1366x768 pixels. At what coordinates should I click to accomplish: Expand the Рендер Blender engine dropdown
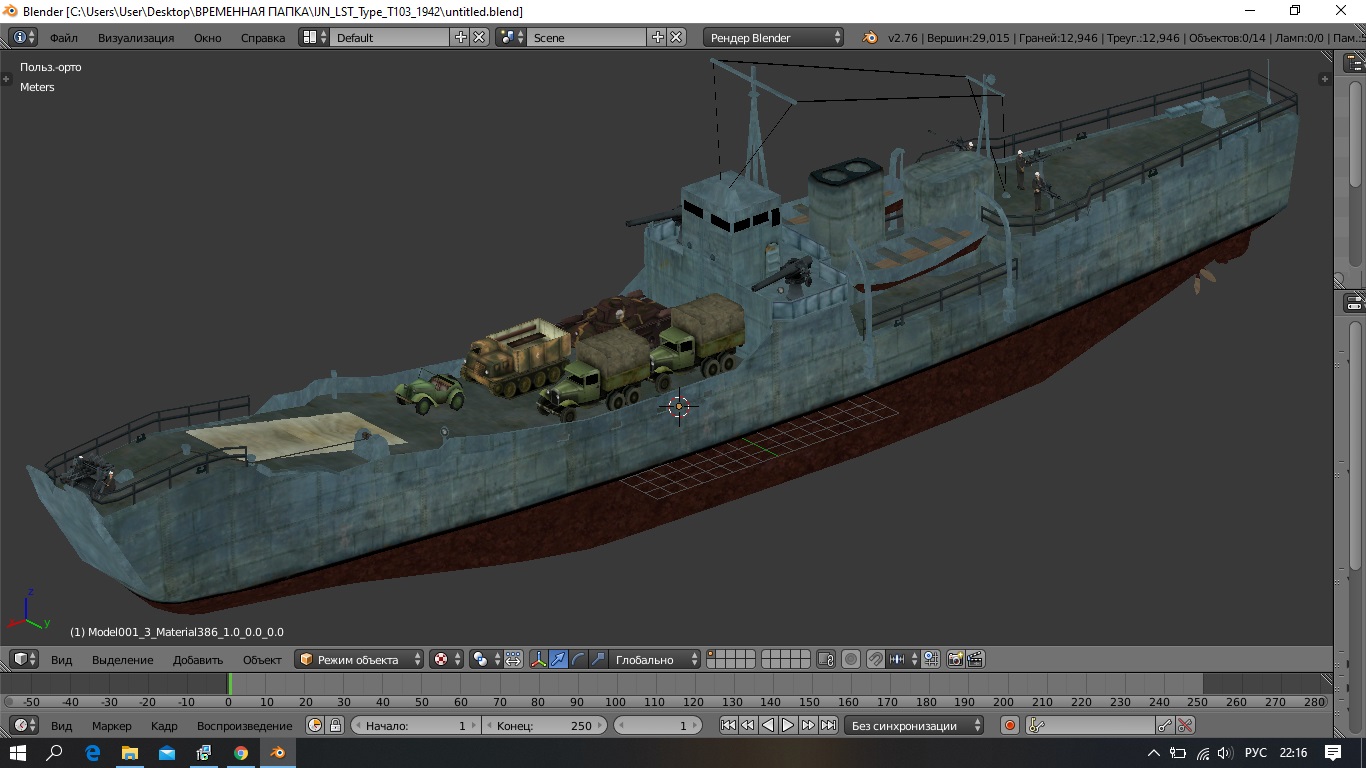[x=775, y=38]
